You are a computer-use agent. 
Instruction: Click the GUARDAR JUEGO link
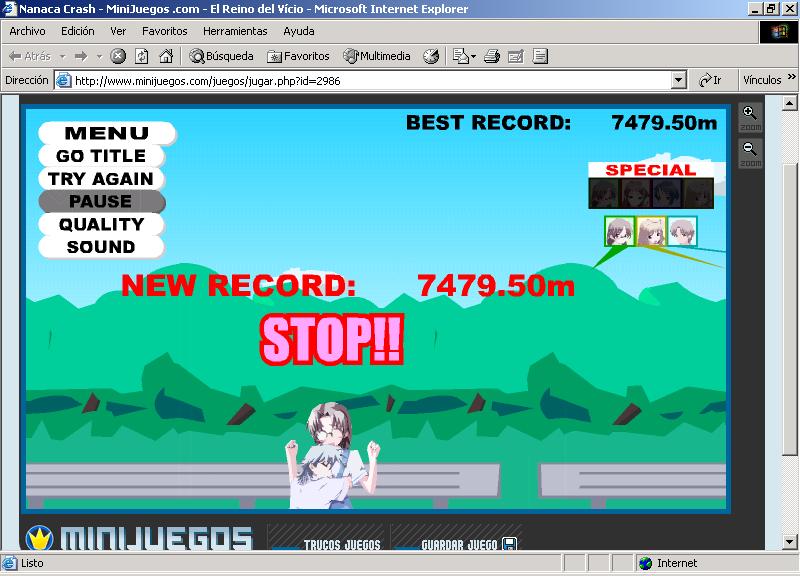tap(459, 545)
